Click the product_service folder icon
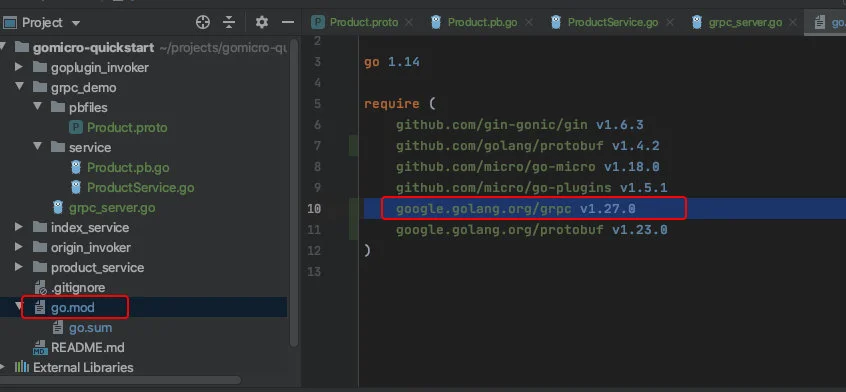Viewport: 846px width, 392px height. pyautogui.click(x=40, y=267)
